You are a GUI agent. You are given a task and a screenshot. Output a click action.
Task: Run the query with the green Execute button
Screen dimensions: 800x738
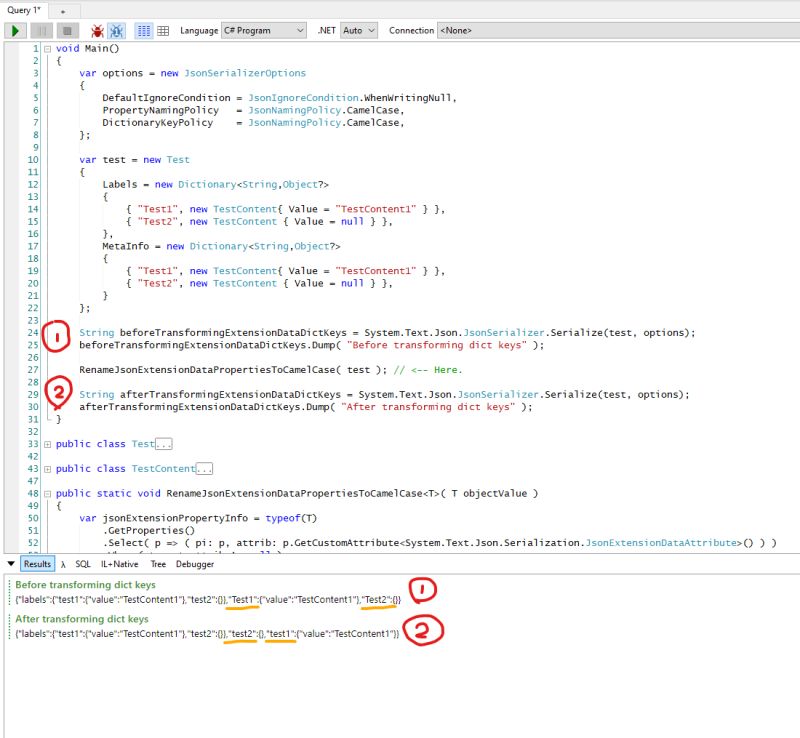14,30
